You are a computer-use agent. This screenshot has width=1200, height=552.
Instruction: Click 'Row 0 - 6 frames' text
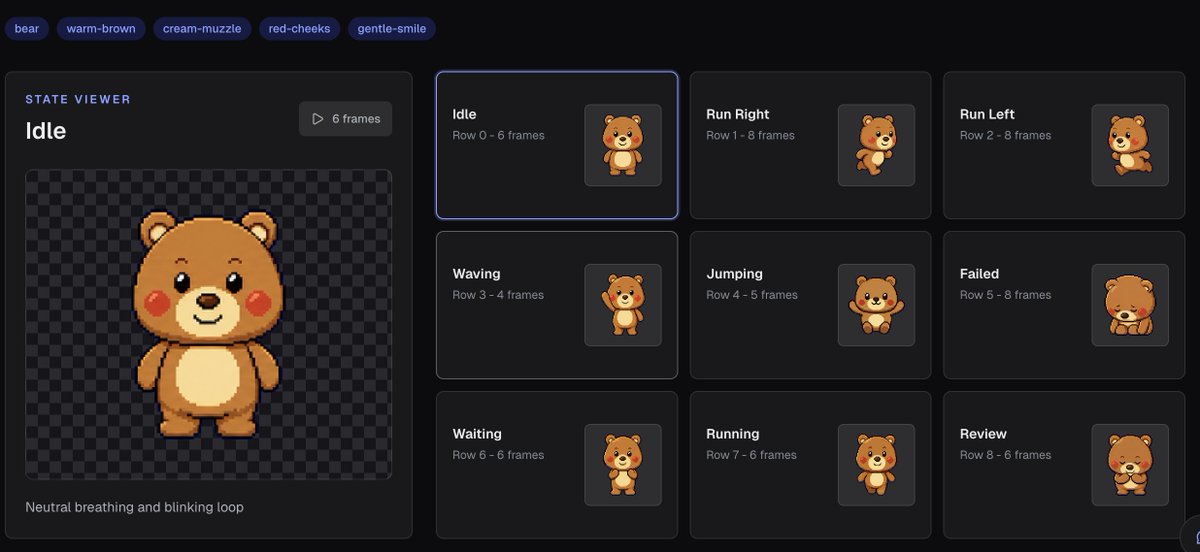(x=498, y=135)
